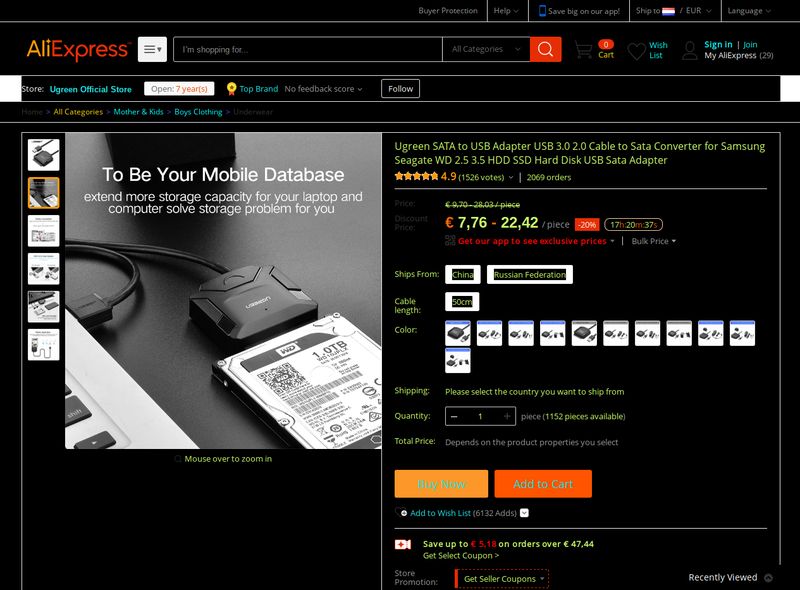Select the fourth product thumbnail
Image resolution: width=800 pixels, height=590 pixels.
[43, 268]
